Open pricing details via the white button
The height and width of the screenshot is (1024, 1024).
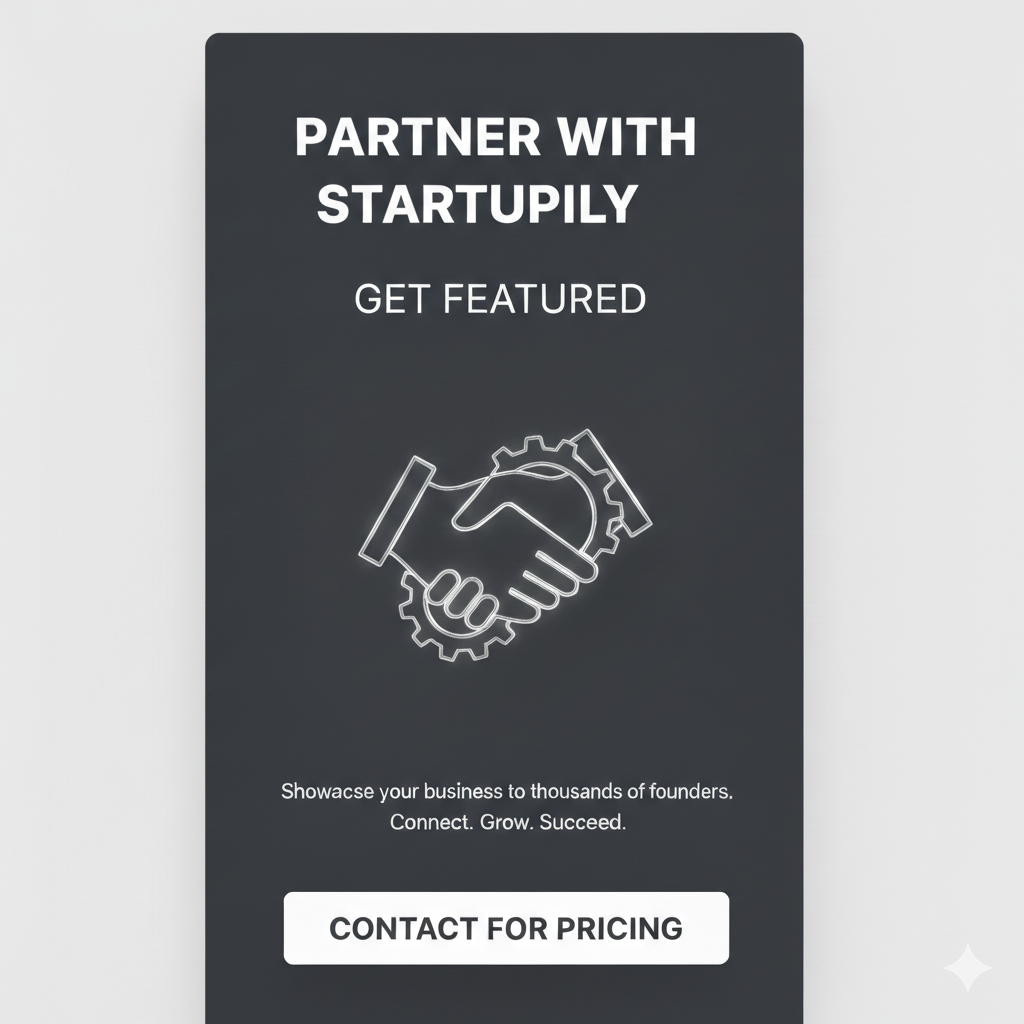pyautogui.click(x=506, y=929)
